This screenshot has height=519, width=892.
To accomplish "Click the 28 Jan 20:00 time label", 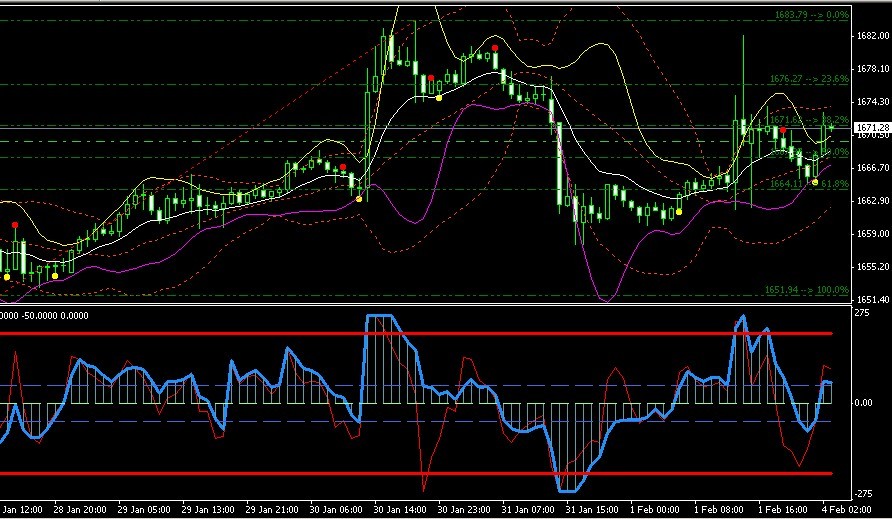I will point(80,509).
